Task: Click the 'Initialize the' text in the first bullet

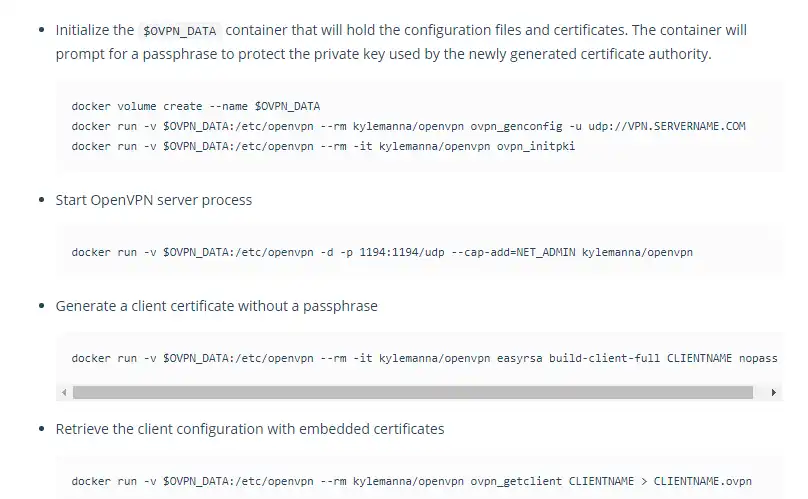Action: point(95,31)
